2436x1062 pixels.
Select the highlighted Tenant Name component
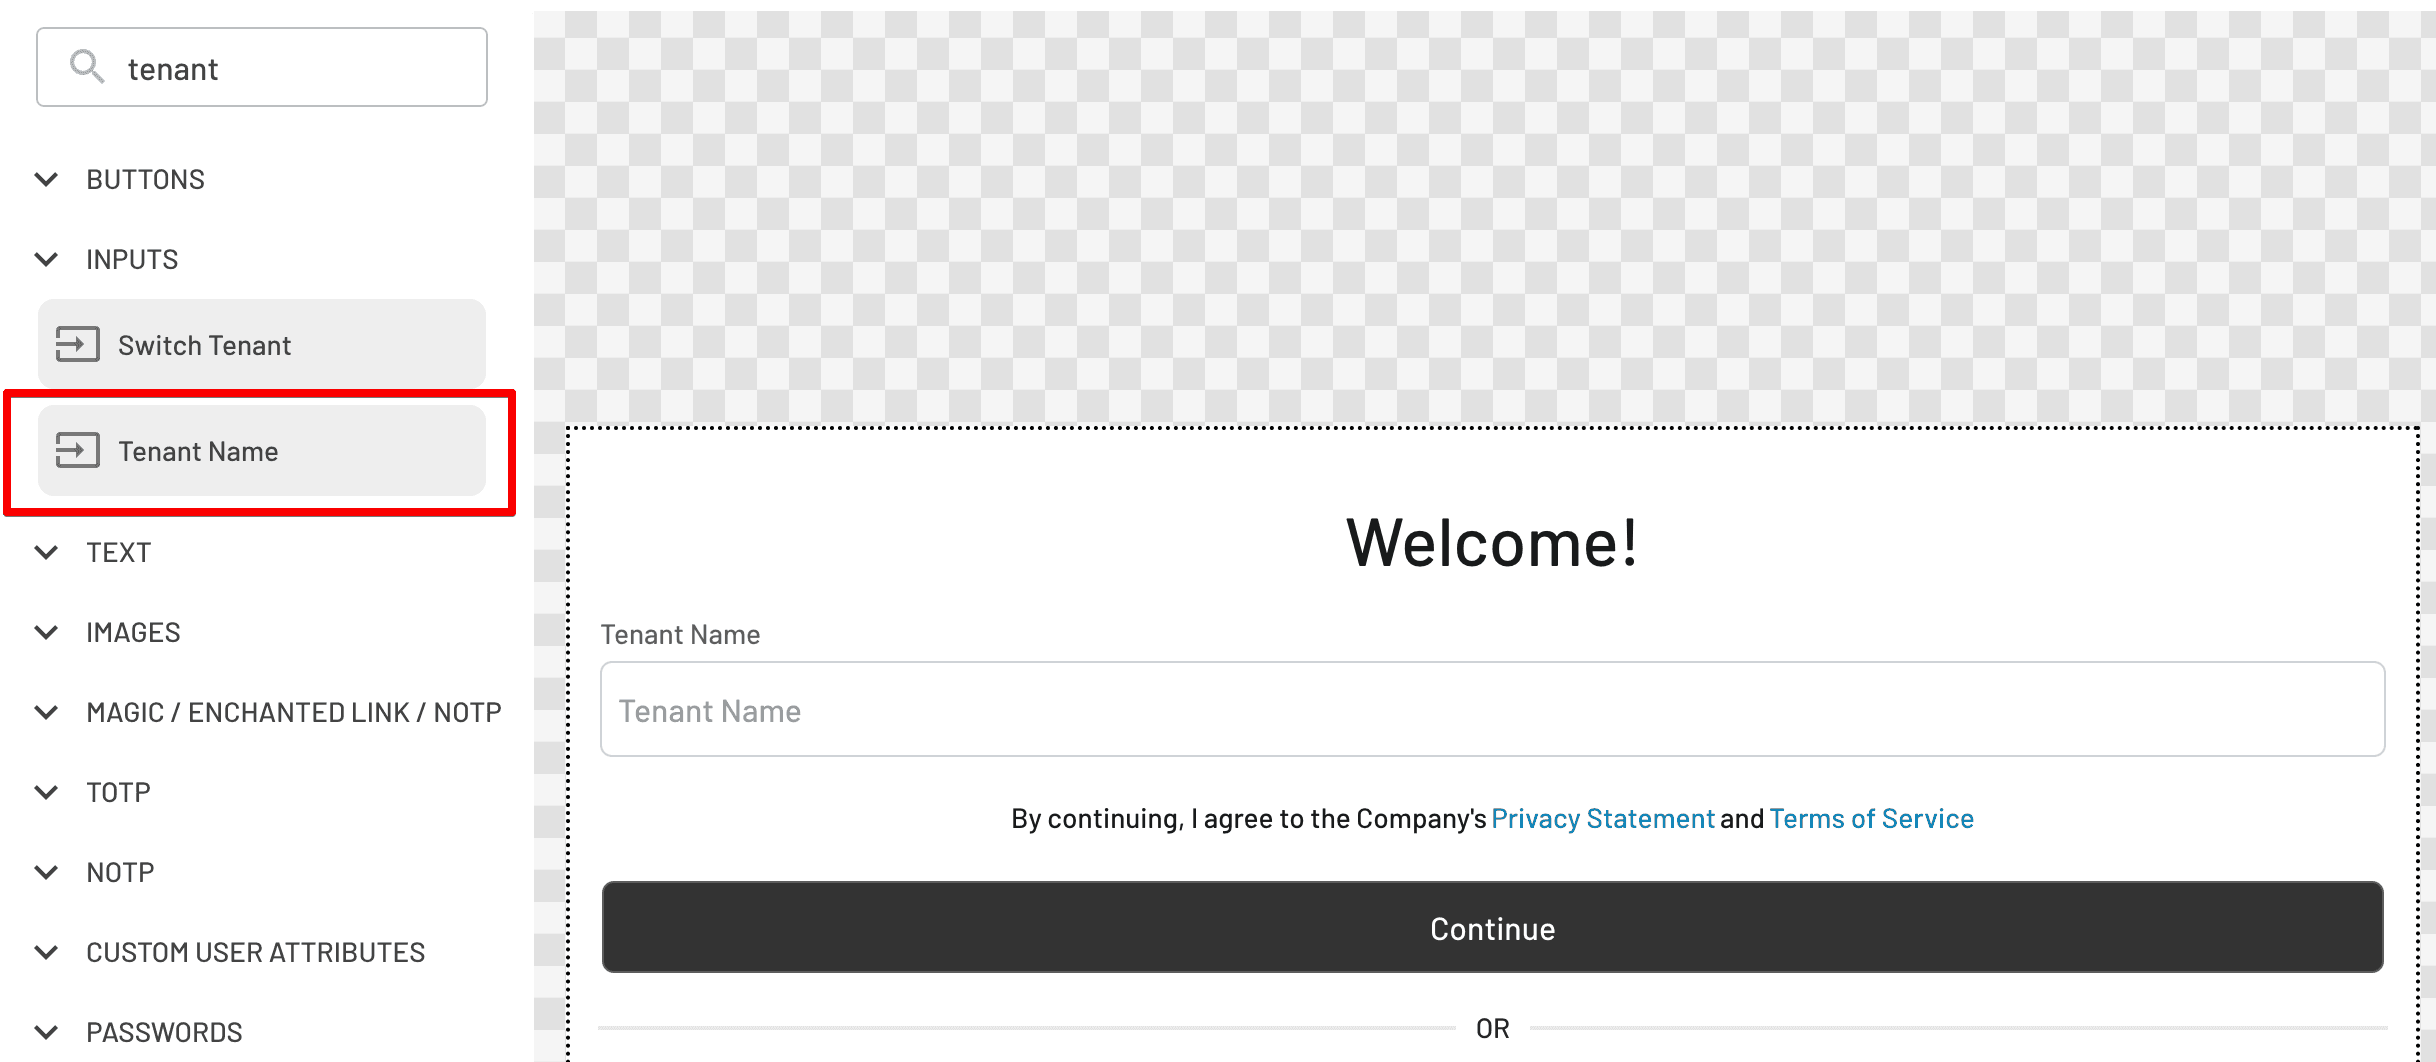[260, 450]
